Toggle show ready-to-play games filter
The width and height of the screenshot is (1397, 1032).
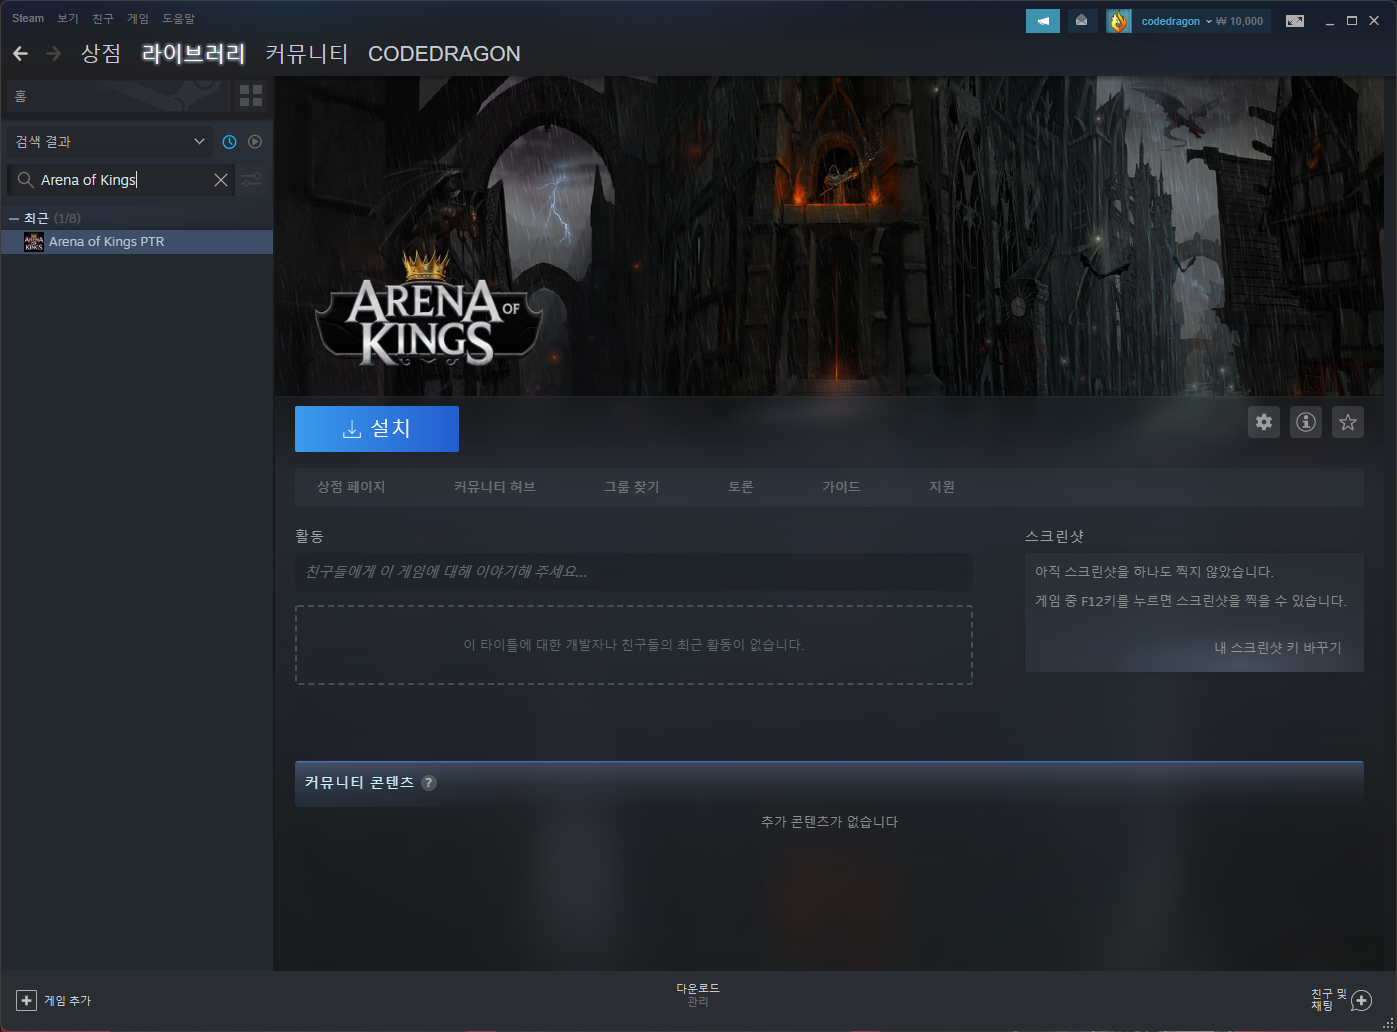point(255,142)
